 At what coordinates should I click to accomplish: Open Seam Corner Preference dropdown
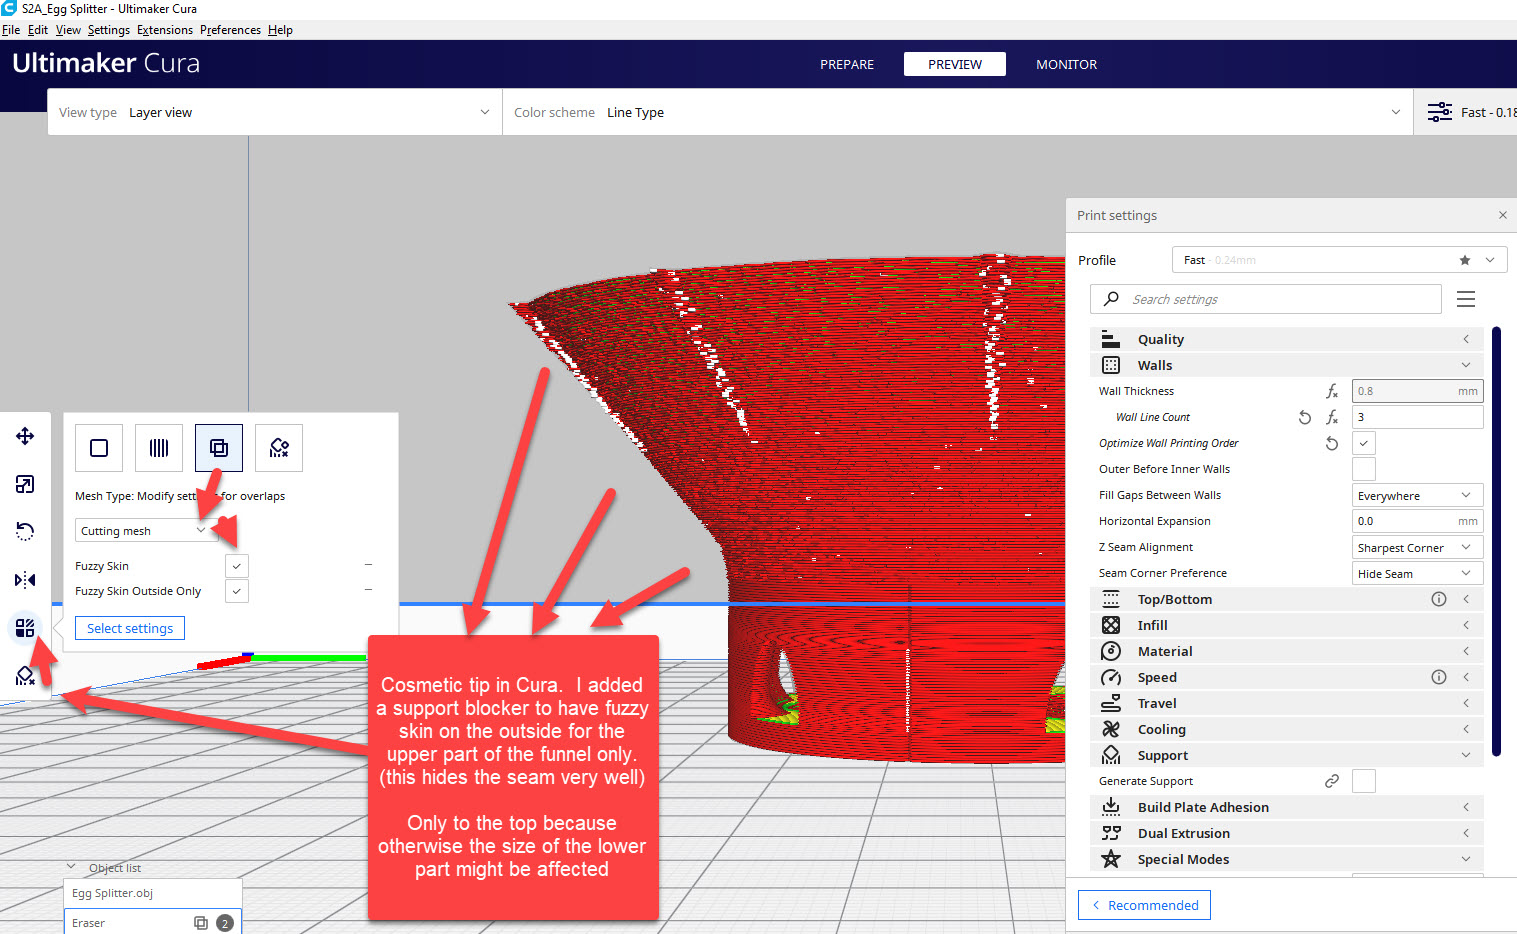1417,573
